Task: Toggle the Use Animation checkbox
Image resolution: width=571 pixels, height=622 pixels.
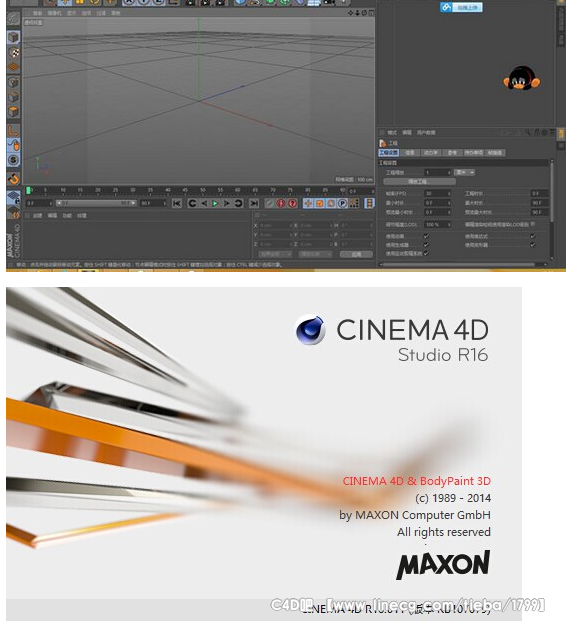Action: point(426,236)
